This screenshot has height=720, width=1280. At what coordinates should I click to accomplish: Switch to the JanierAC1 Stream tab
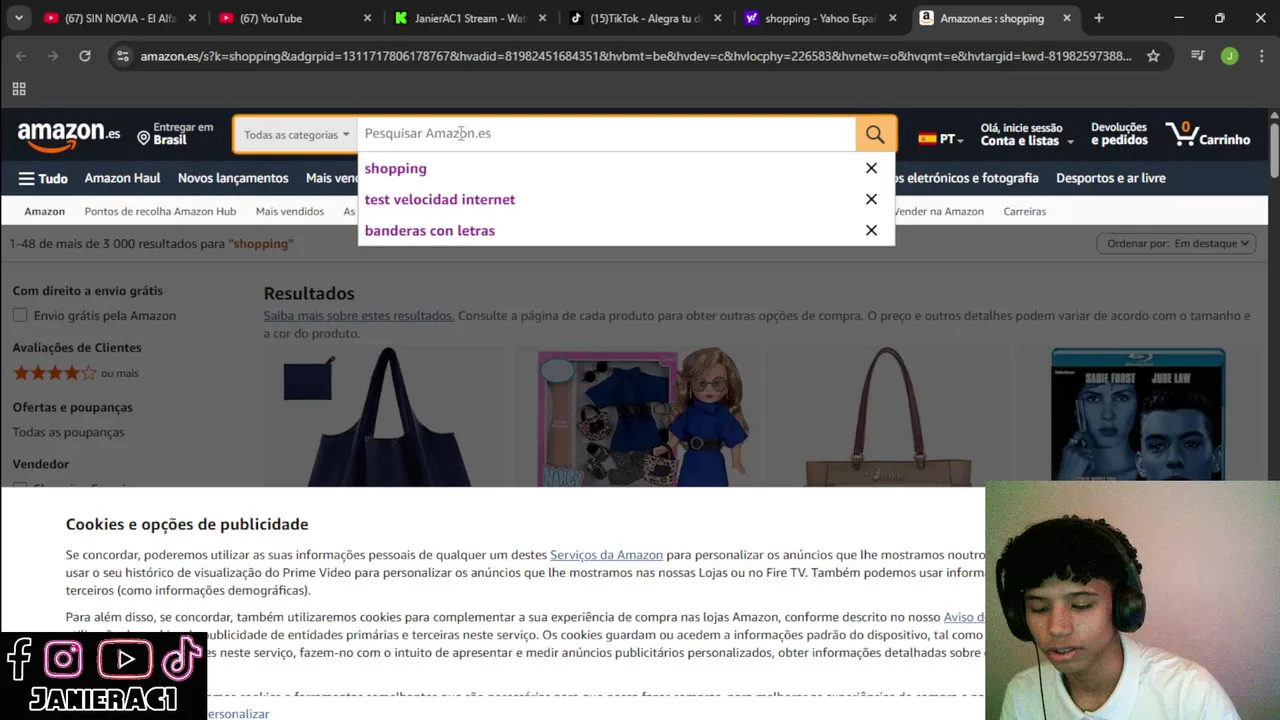point(471,18)
